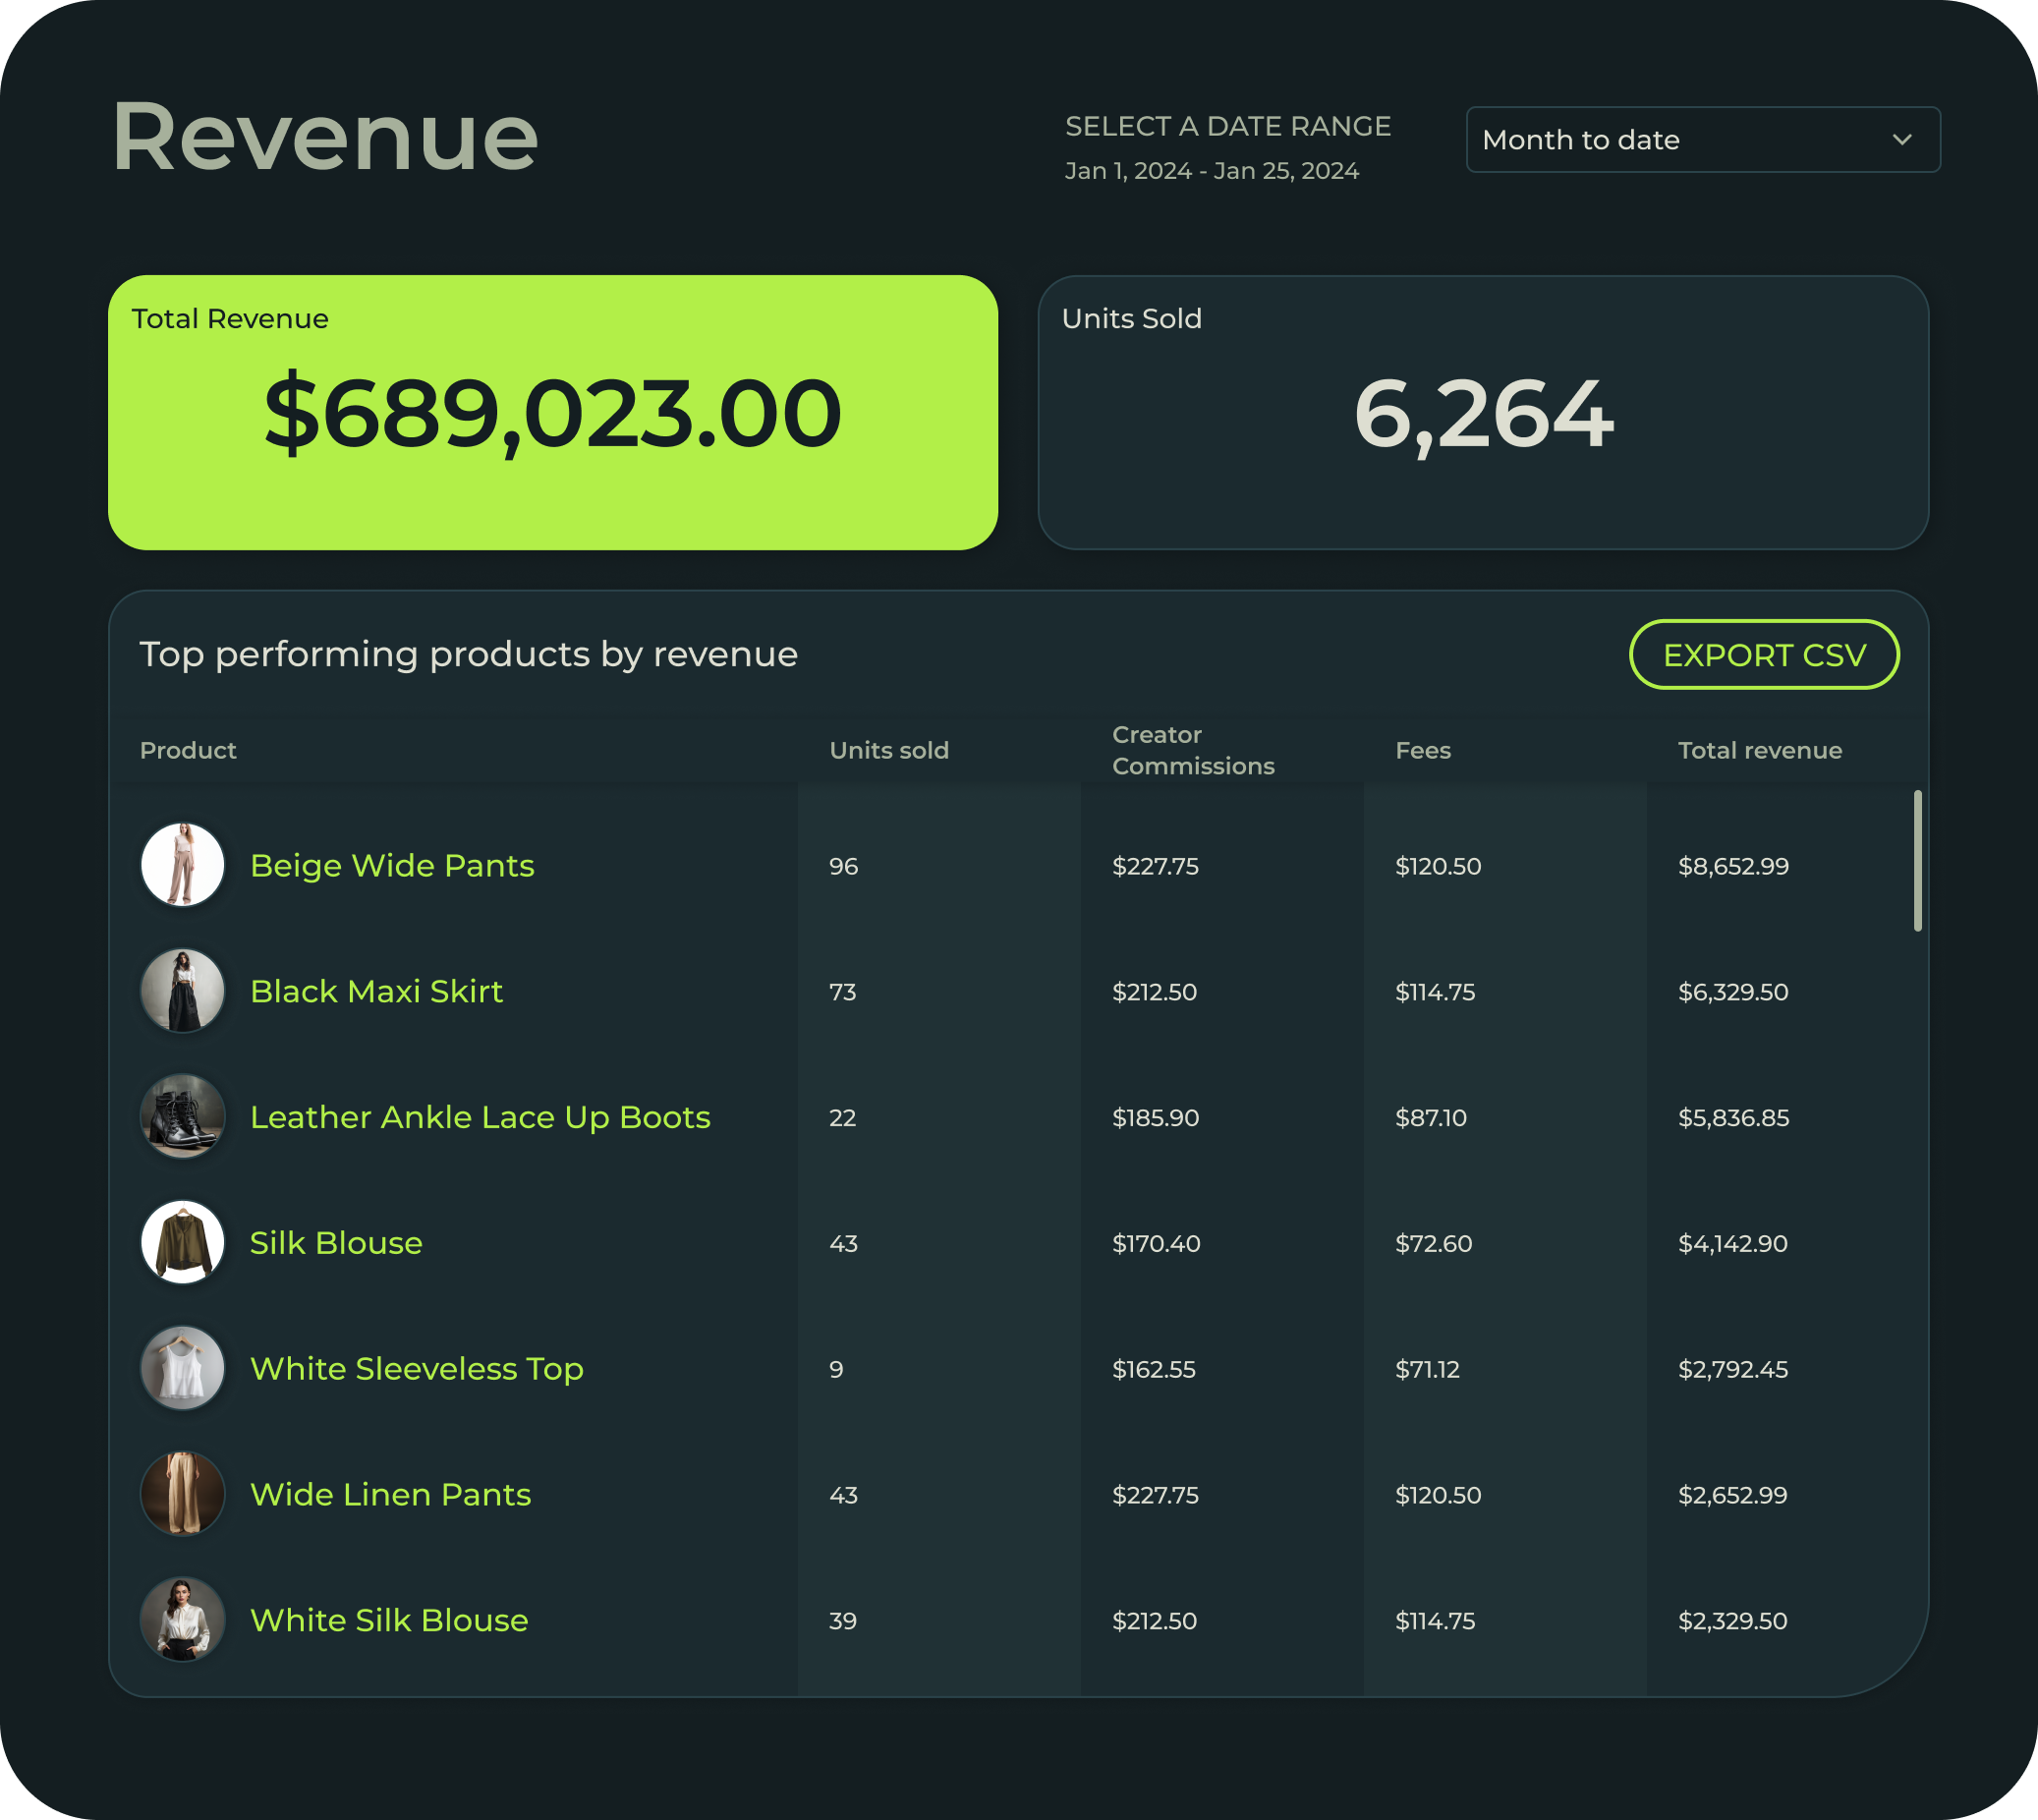This screenshot has height=1820, width=2038.
Task: Click the White Silk Blouse thumbnail
Action: click(182, 1620)
